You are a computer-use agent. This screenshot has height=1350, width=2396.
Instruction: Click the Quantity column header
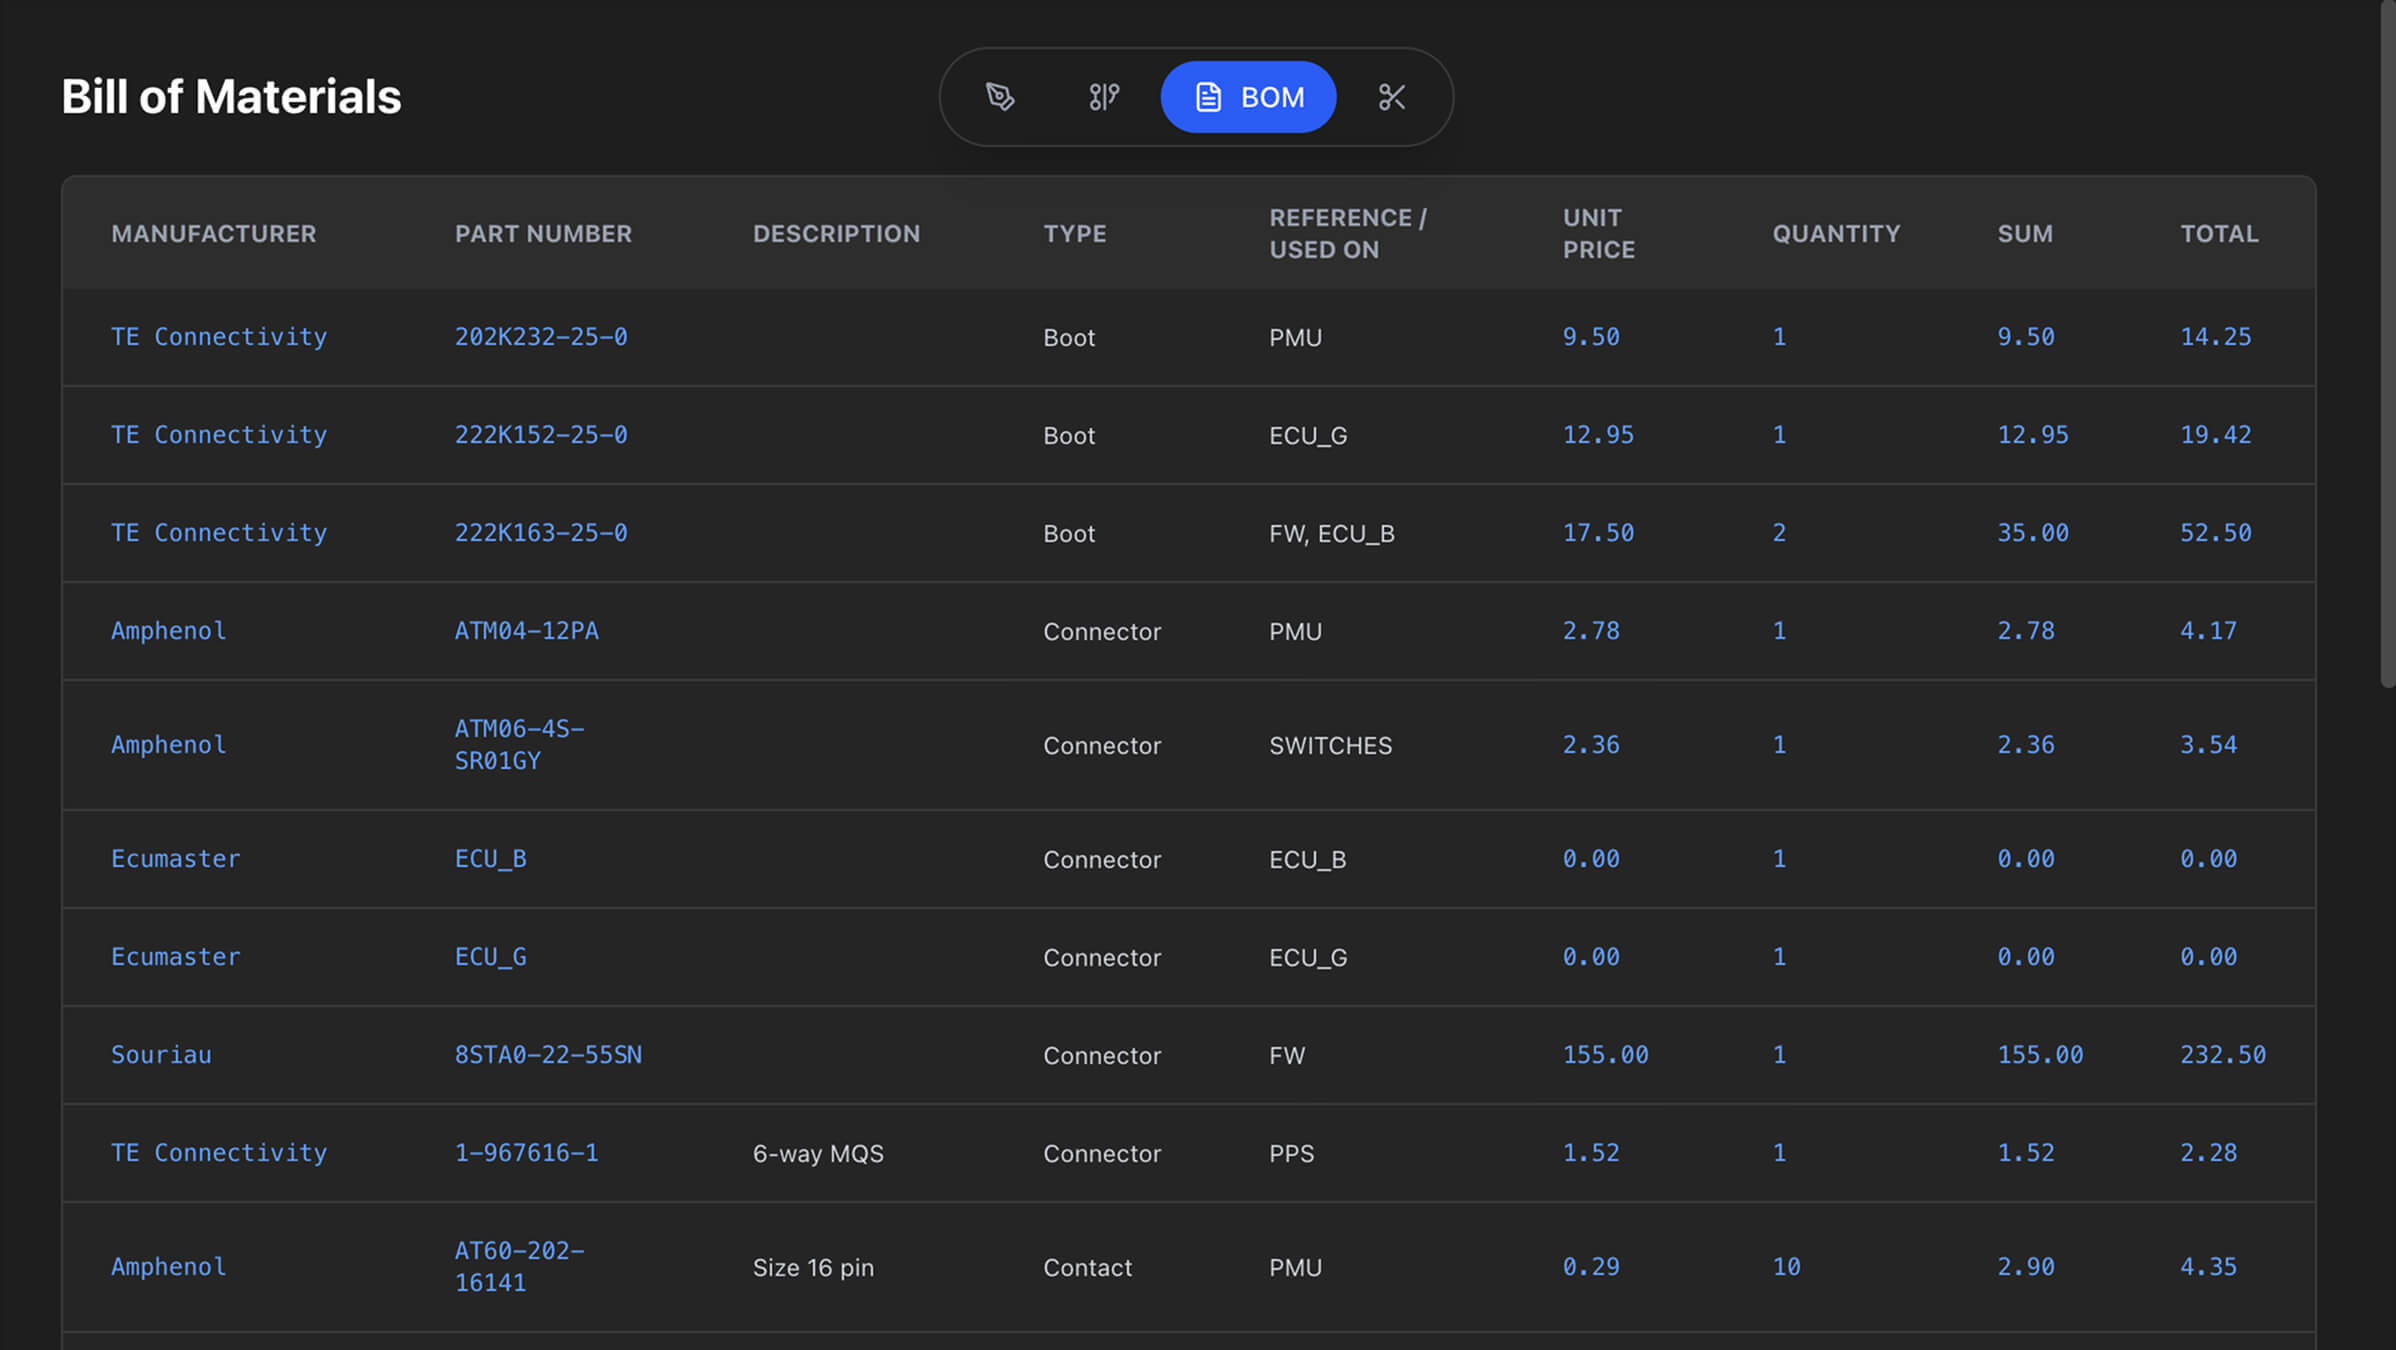1836,233
